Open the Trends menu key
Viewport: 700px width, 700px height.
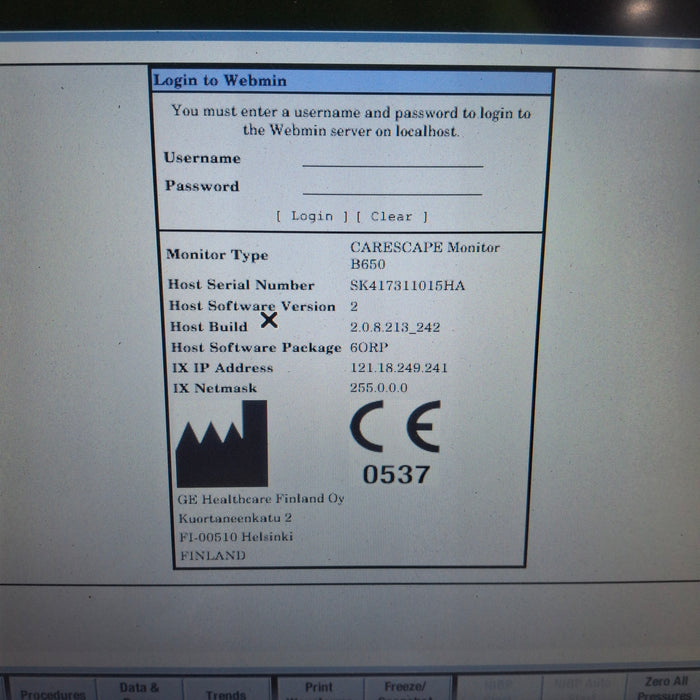click(226, 689)
